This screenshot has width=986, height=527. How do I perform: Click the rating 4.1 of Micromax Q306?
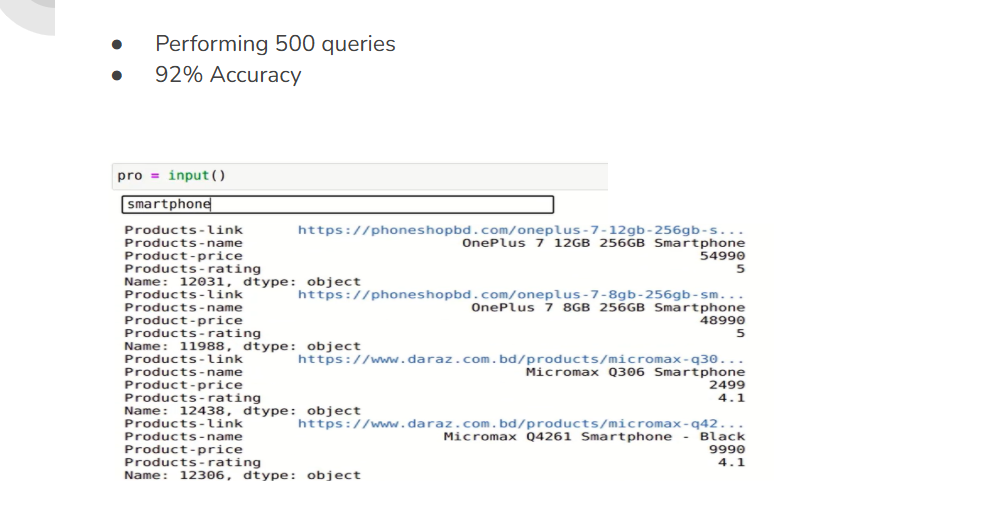pyautogui.click(x=731, y=398)
